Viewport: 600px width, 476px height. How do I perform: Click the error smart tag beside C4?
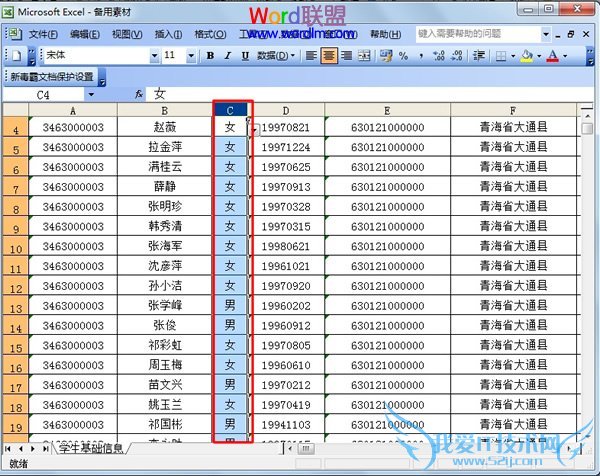point(256,130)
